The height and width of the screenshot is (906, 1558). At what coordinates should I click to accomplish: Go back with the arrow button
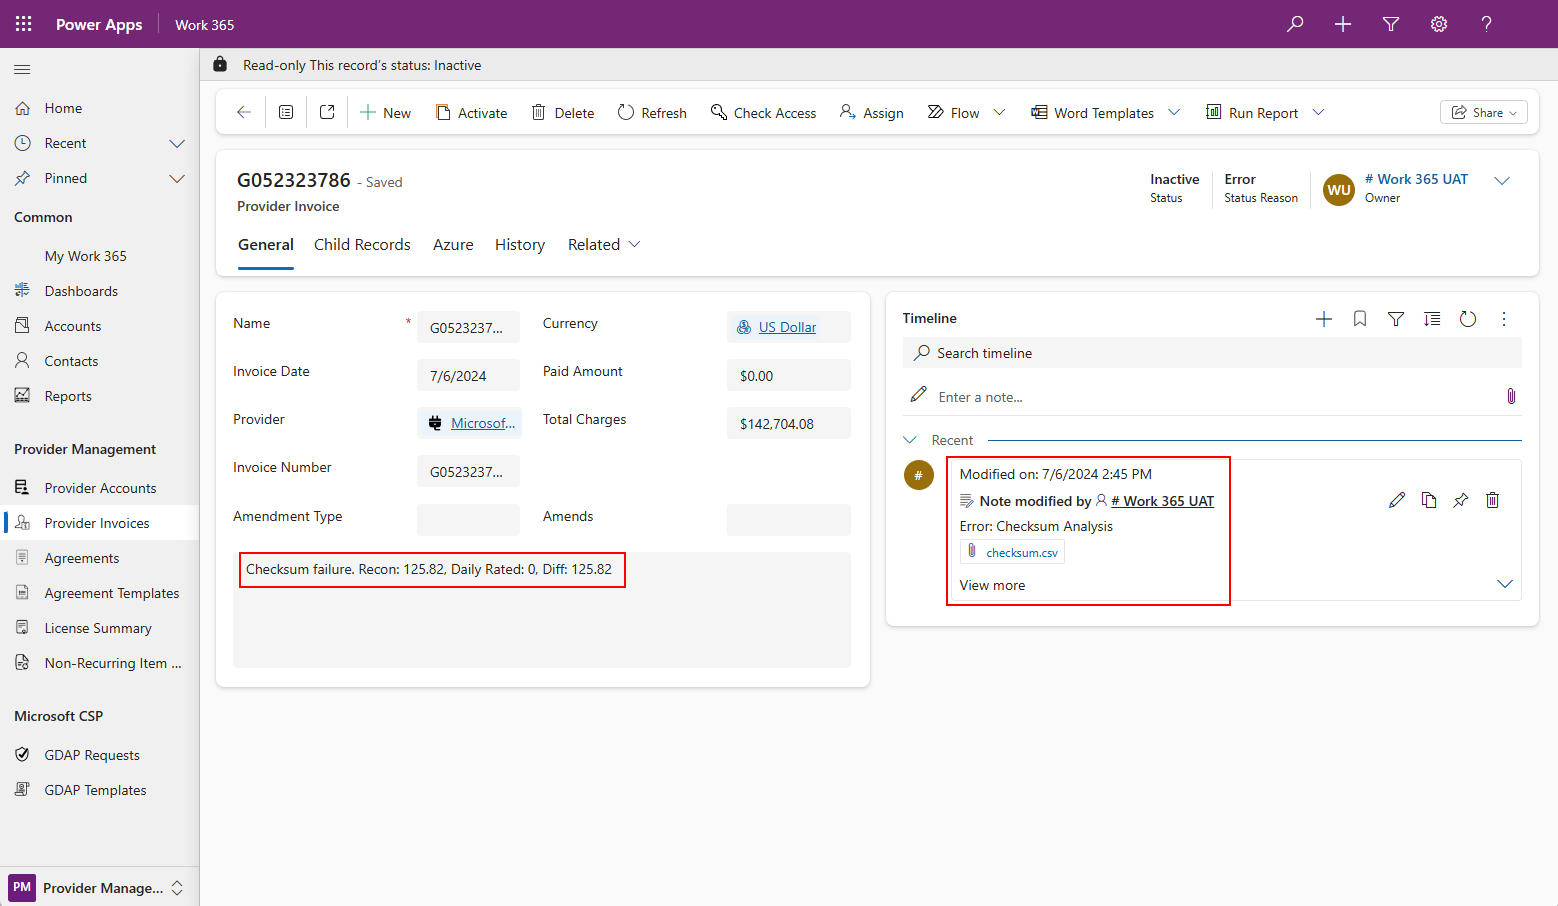pyautogui.click(x=243, y=112)
